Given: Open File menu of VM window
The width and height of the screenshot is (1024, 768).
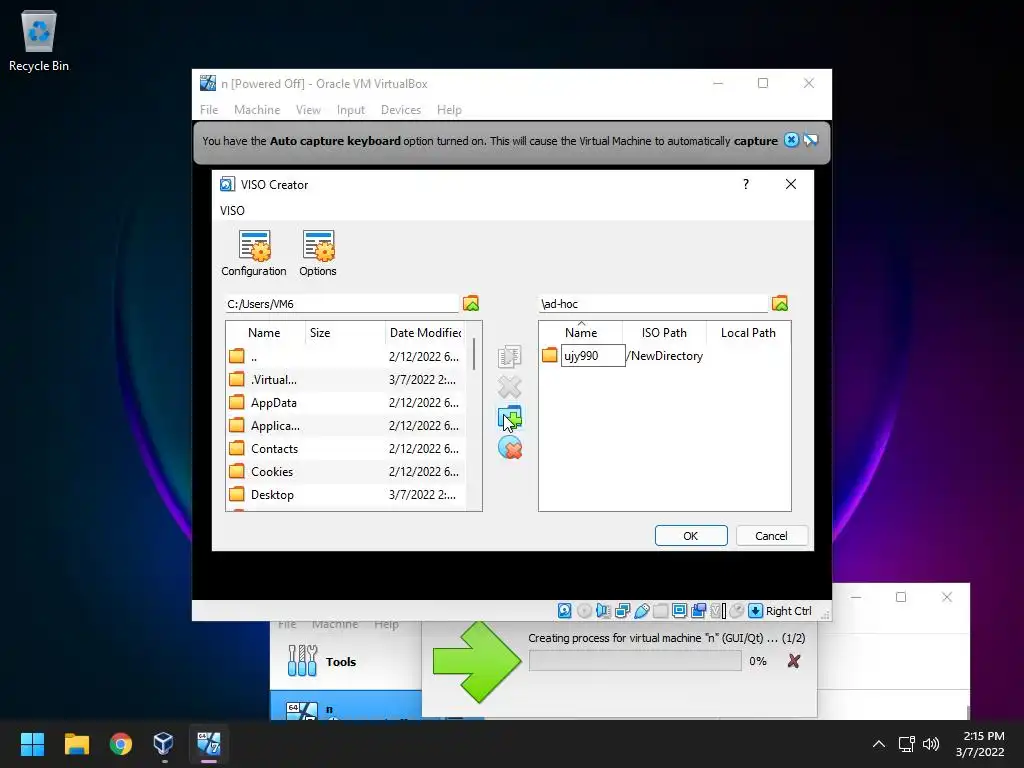Looking at the screenshot, I should (209, 110).
